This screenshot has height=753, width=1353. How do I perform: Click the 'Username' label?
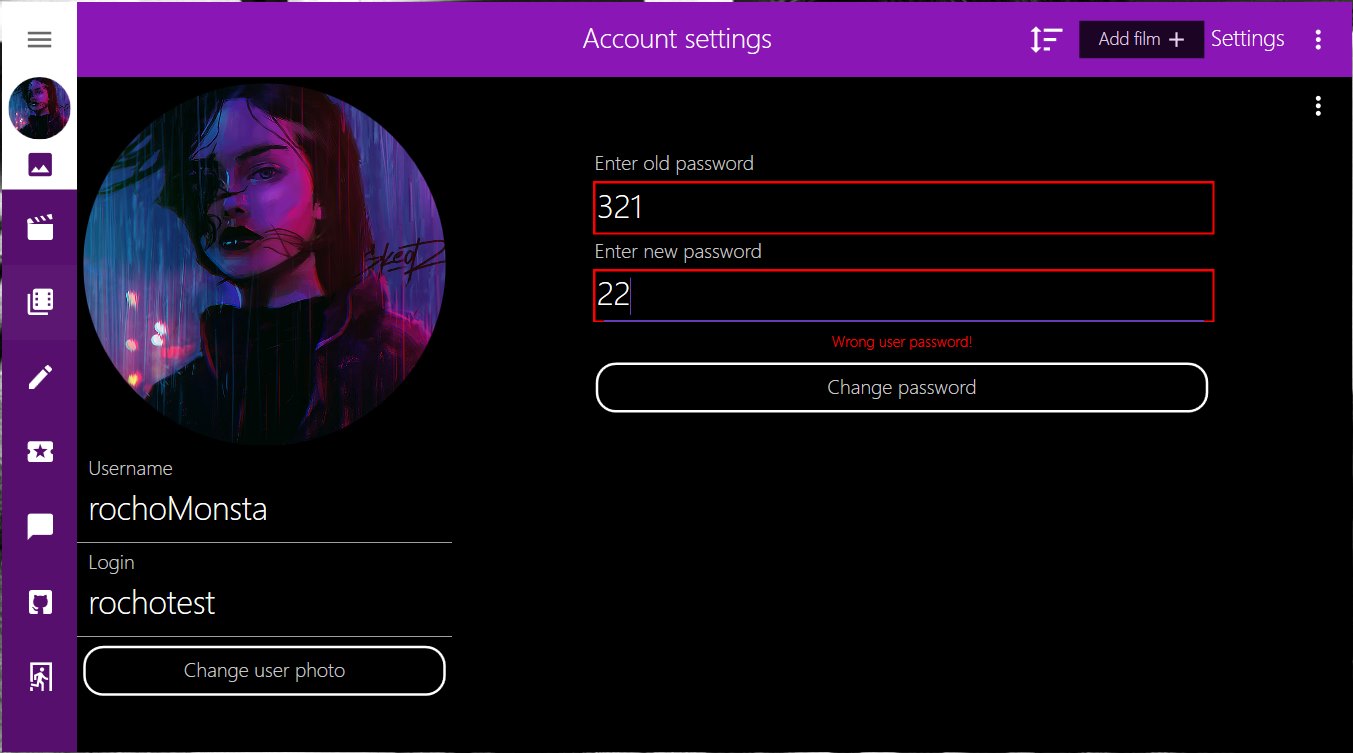[130, 468]
